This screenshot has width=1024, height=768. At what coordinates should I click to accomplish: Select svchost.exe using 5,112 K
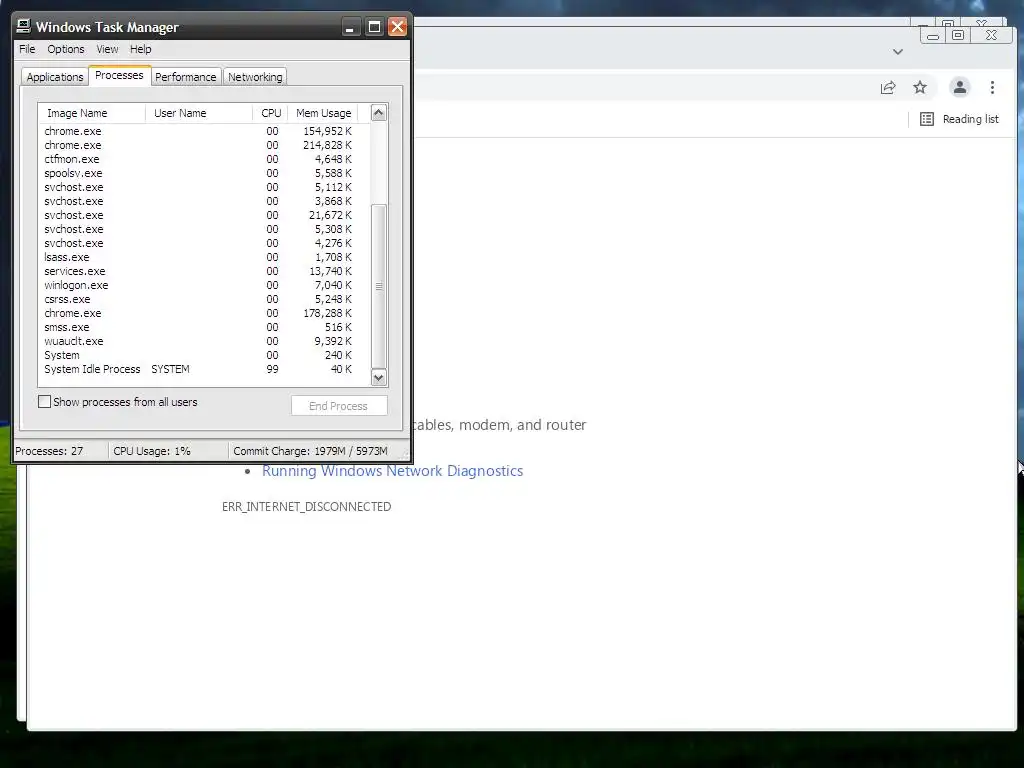pyautogui.click(x=204, y=187)
